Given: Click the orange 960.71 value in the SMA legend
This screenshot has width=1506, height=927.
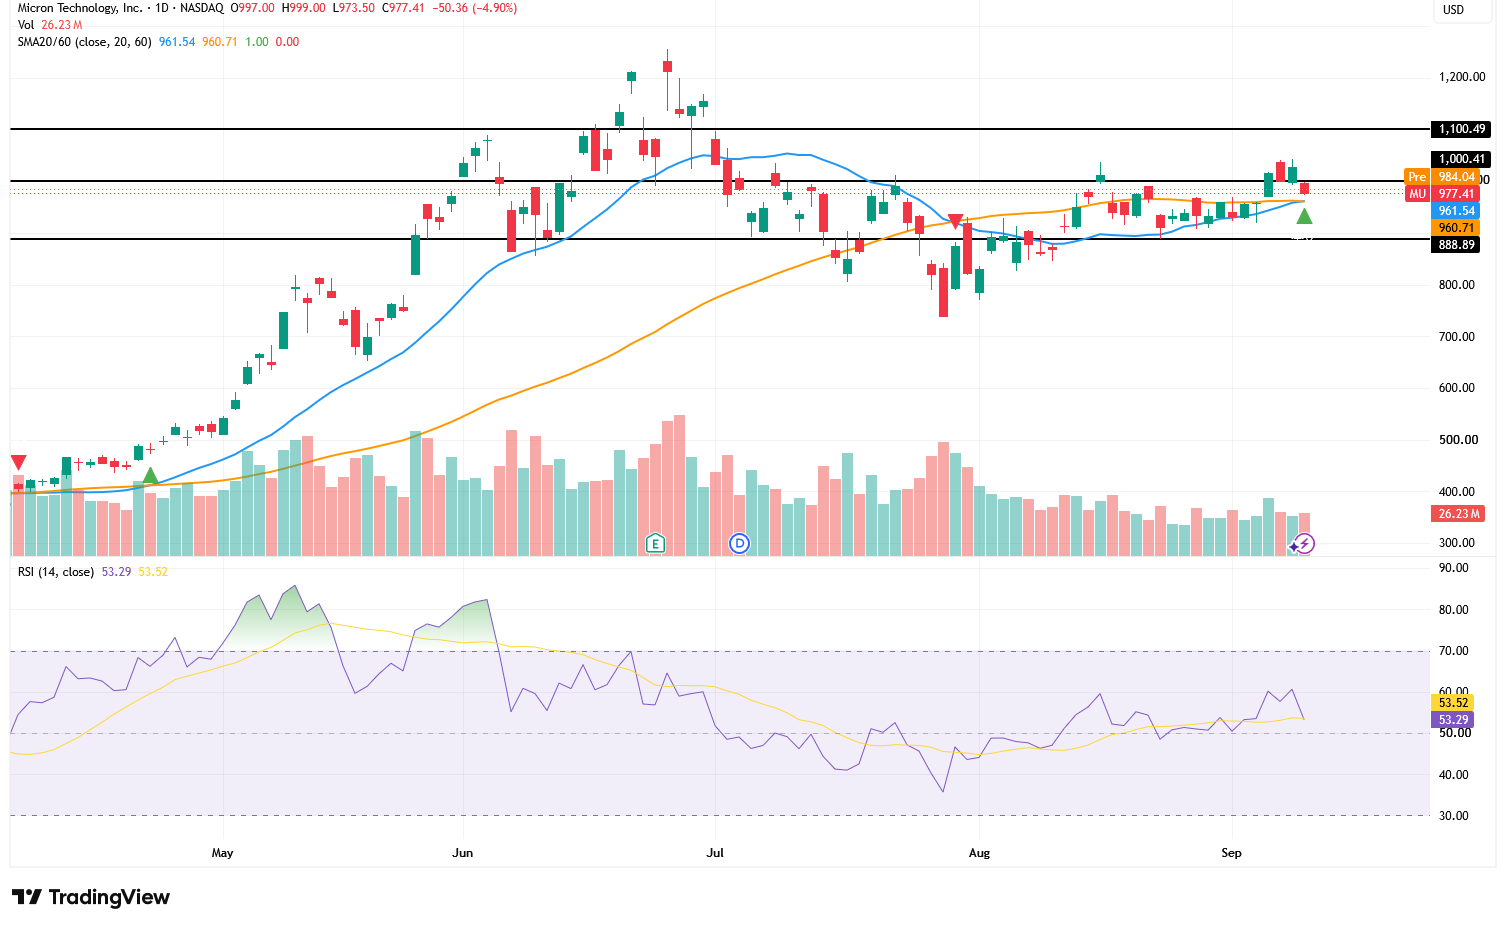Looking at the screenshot, I should point(220,42).
